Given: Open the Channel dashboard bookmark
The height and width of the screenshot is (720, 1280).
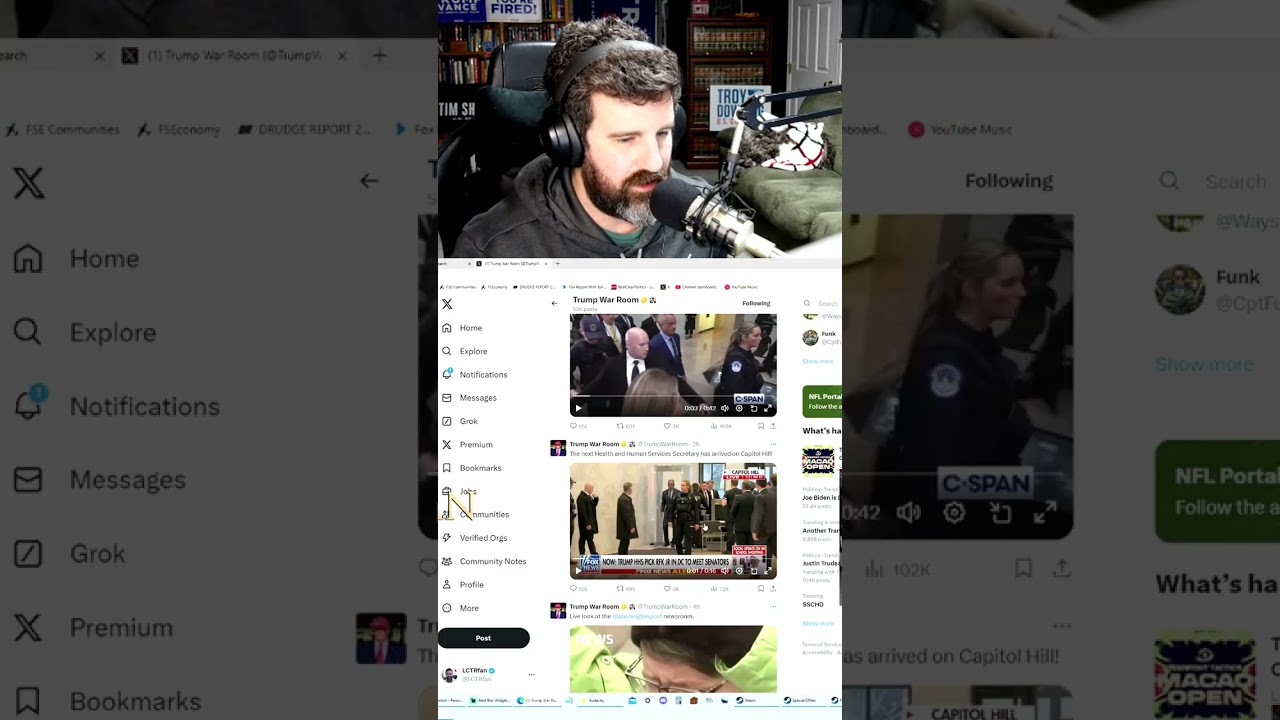Looking at the screenshot, I should click(x=696, y=287).
